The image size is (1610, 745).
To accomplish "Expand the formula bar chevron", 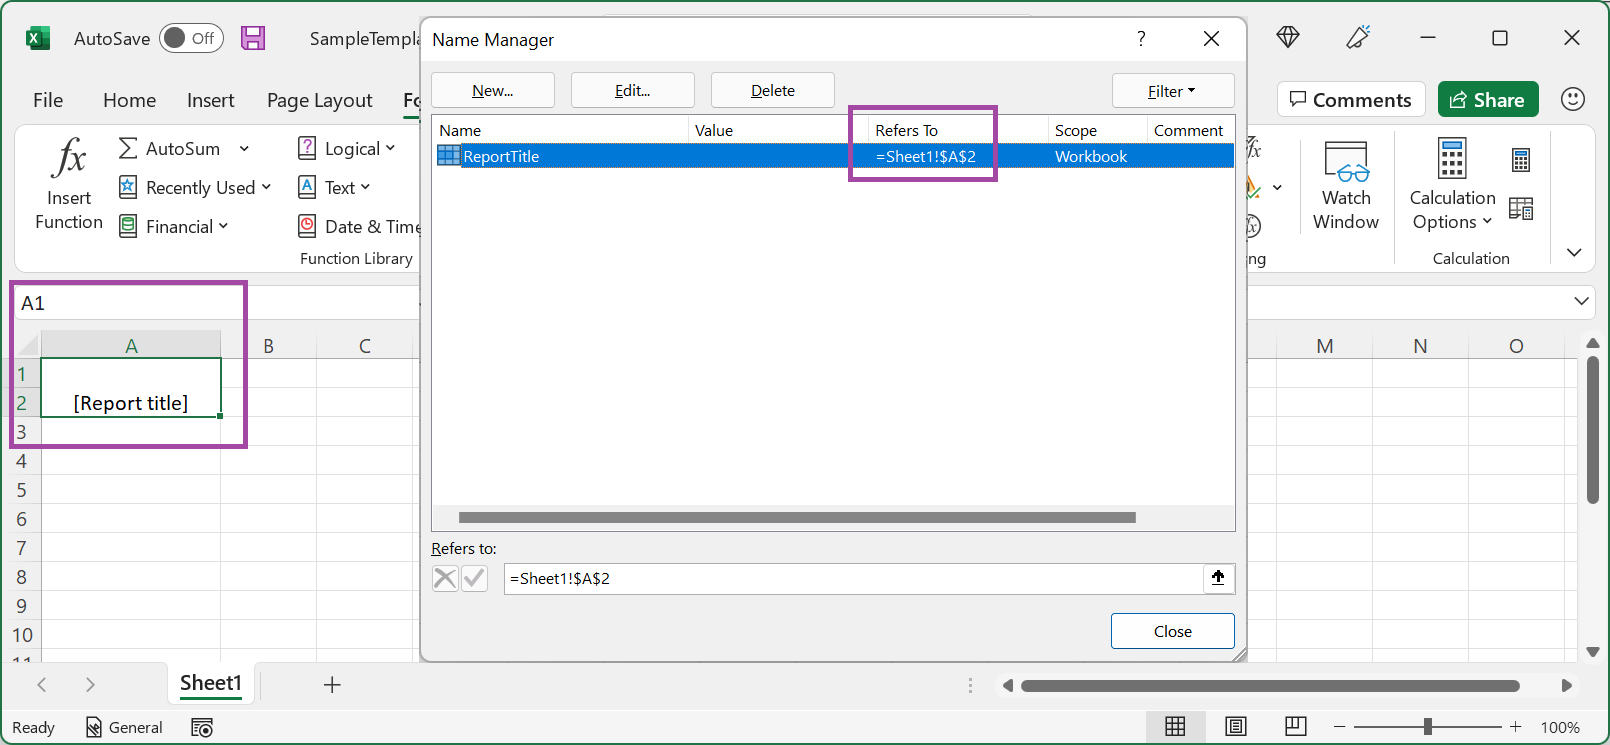I will point(1581,301).
